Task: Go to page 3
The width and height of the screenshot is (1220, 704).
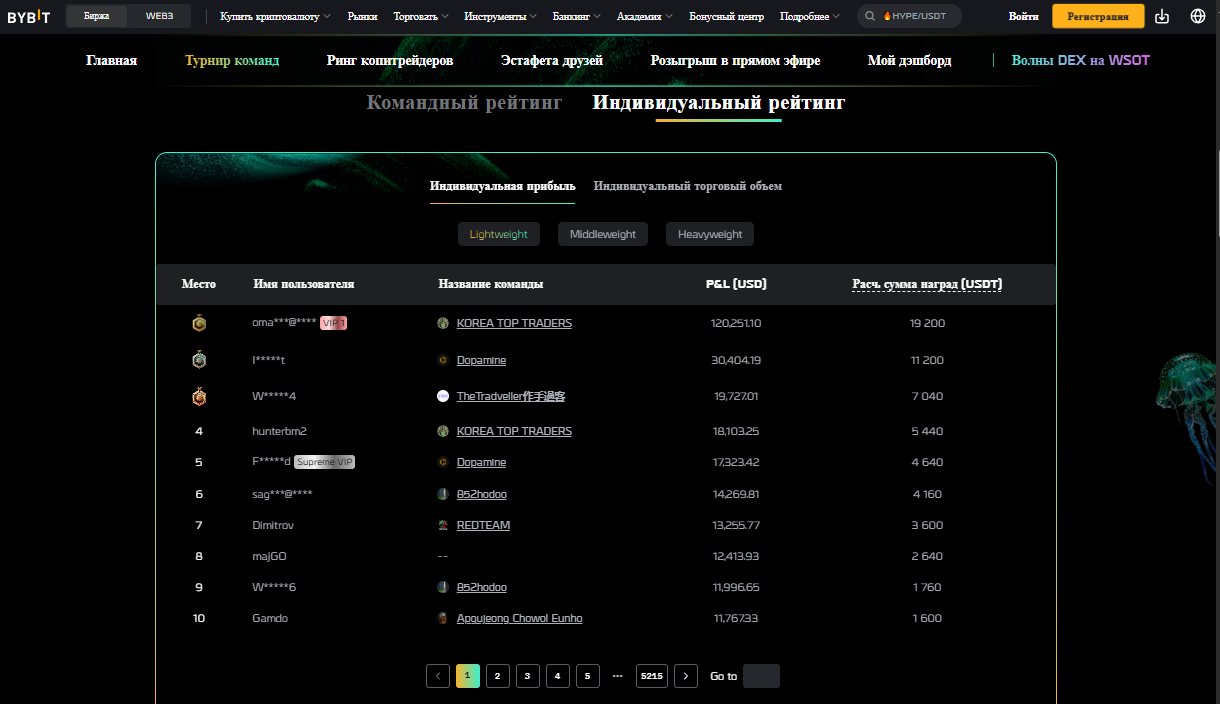Action: pyautogui.click(x=528, y=676)
